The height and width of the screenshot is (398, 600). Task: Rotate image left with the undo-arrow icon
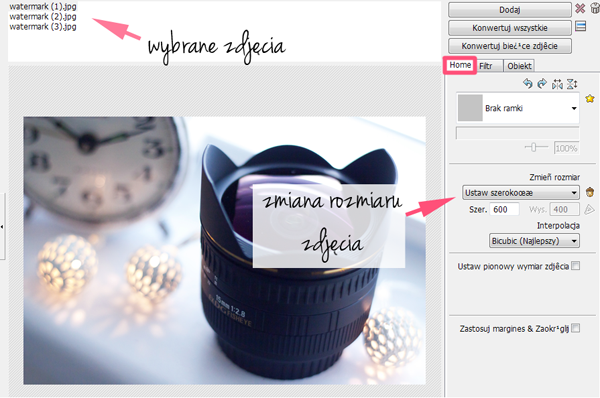[x=528, y=83]
